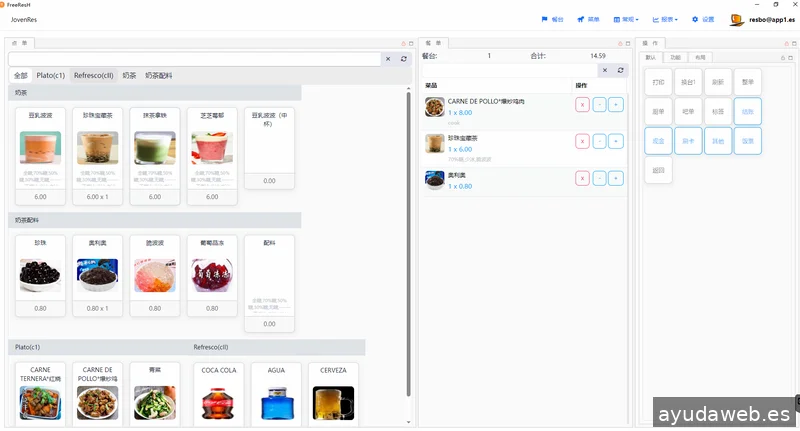Screen dimensions: 800x431
Task: Click the resbo@app1.es user account
Action: [762, 19]
